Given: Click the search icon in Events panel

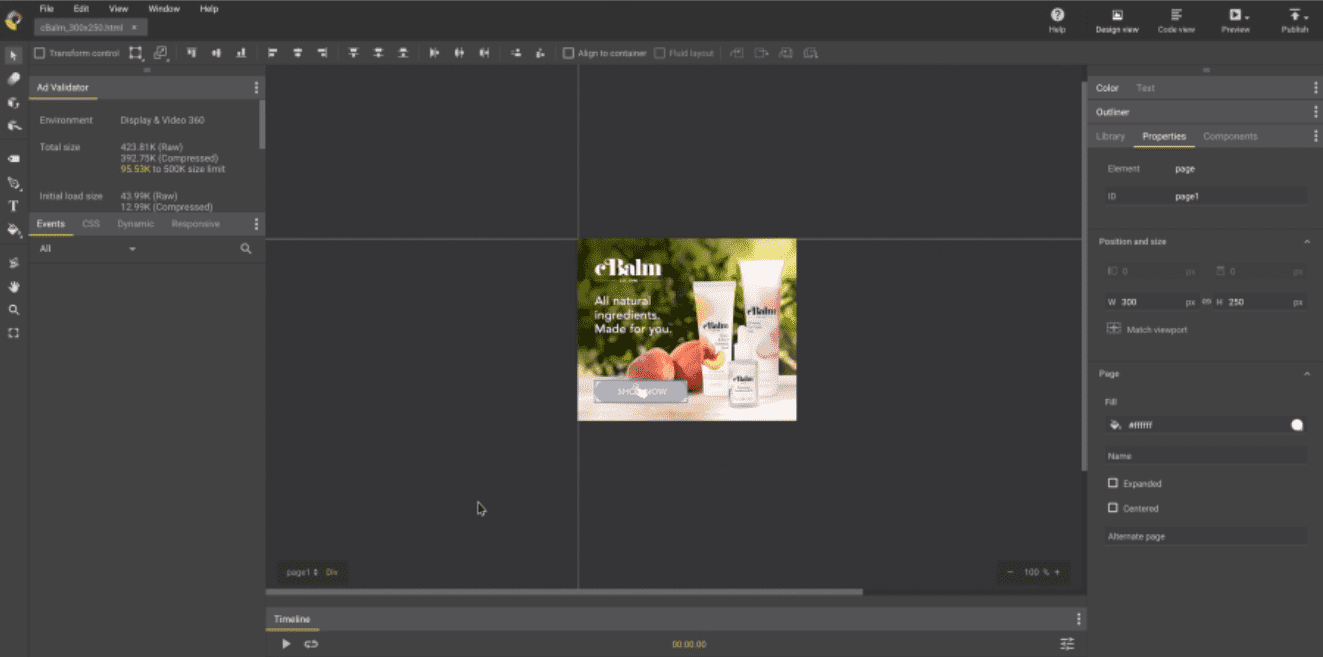Looking at the screenshot, I should (246, 248).
